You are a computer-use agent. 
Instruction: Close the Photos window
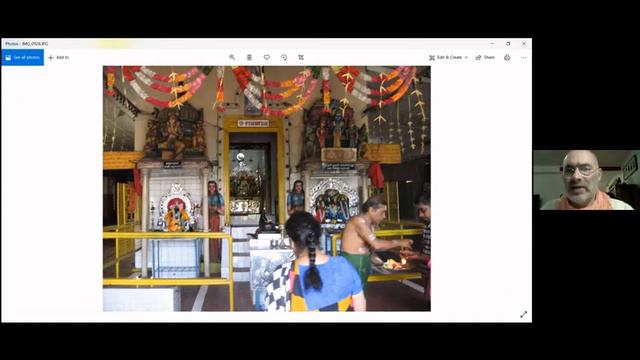tap(524, 43)
